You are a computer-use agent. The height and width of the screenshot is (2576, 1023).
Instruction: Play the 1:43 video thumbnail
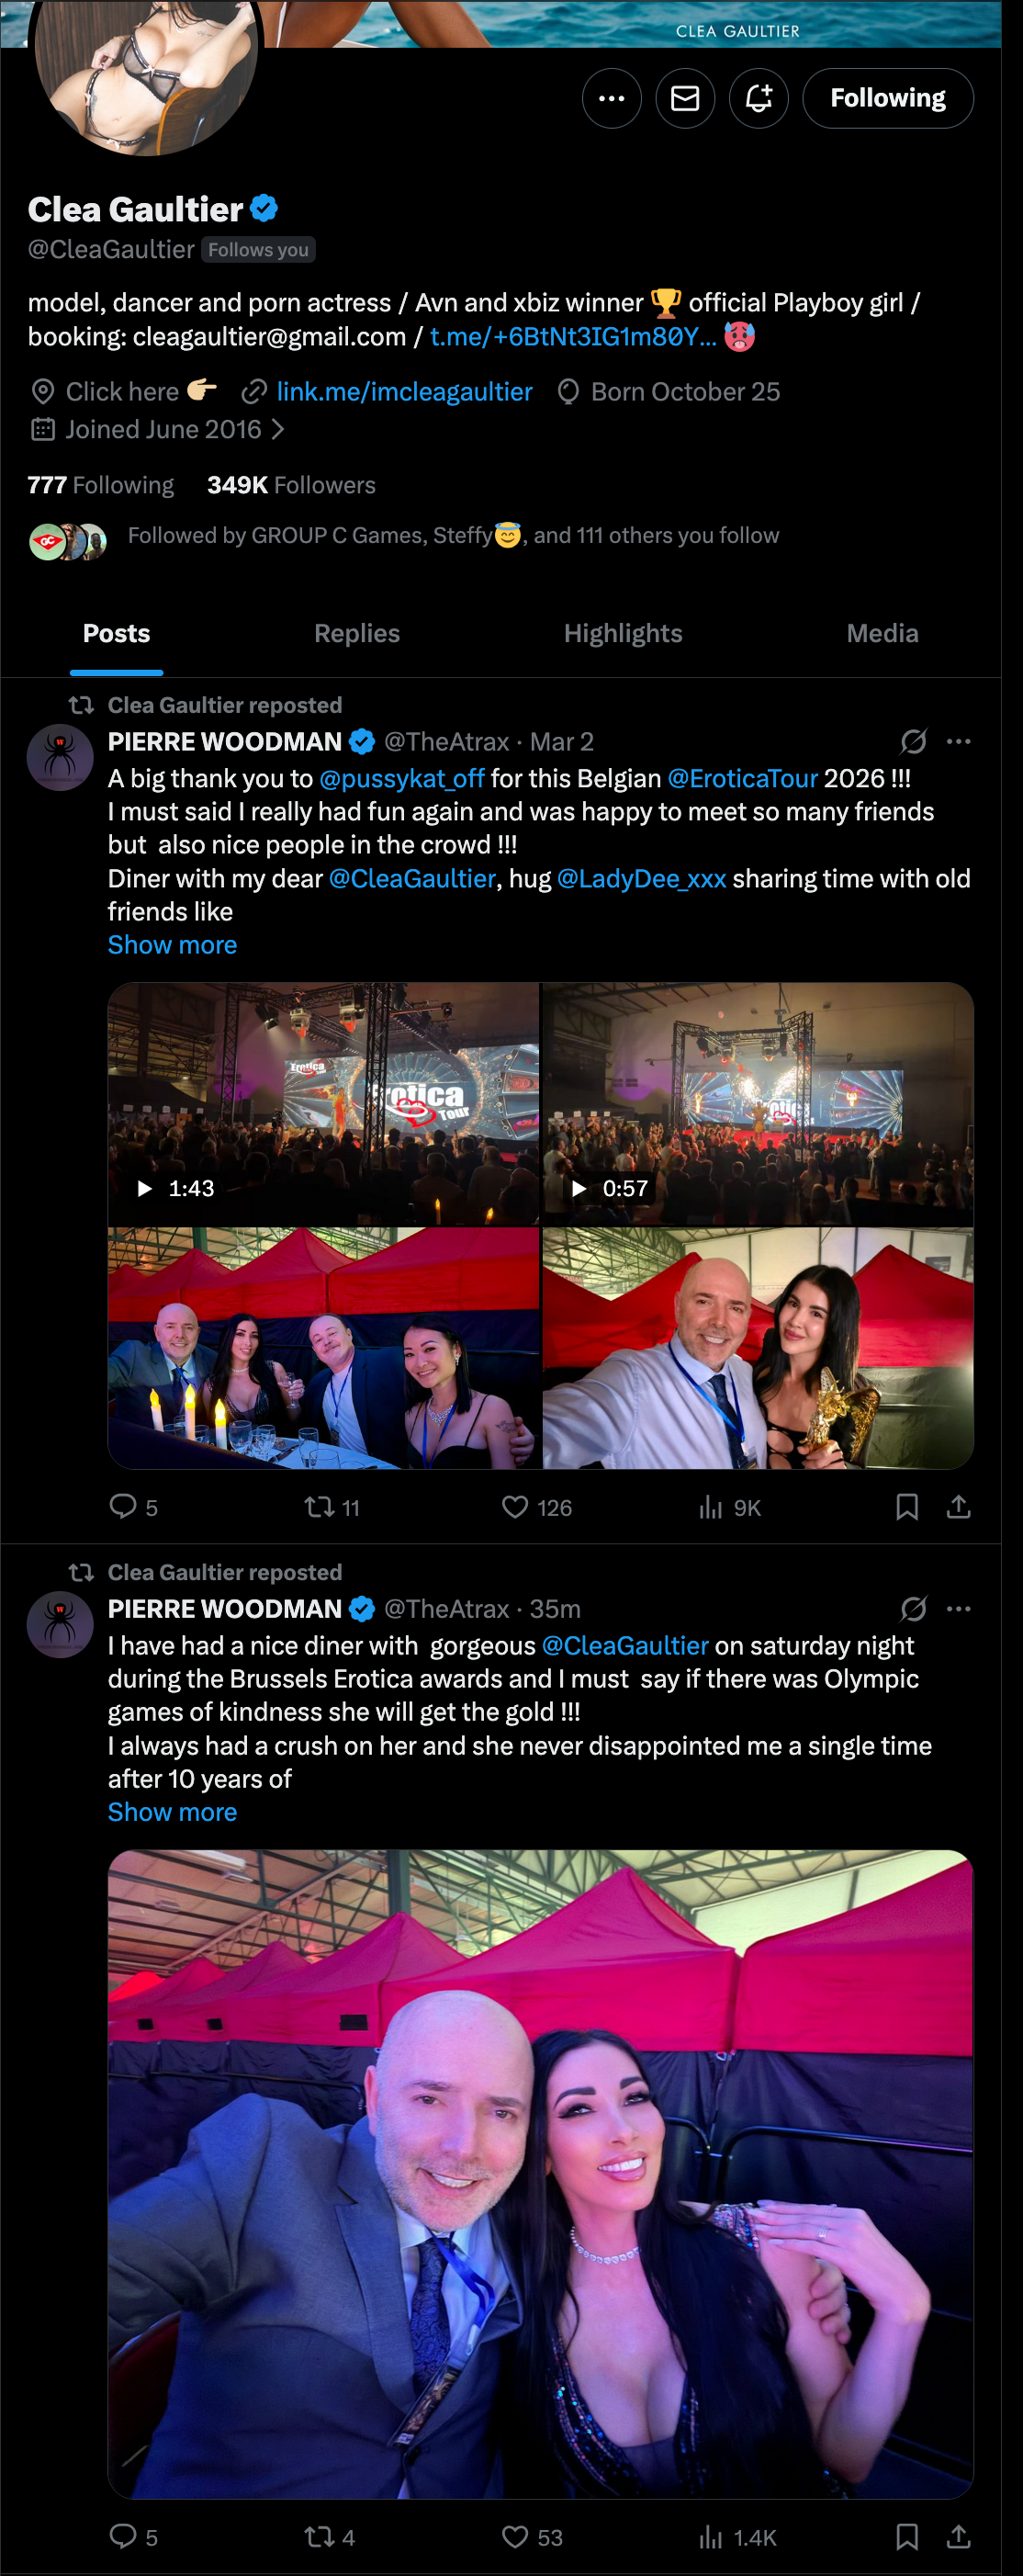click(323, 1104)
